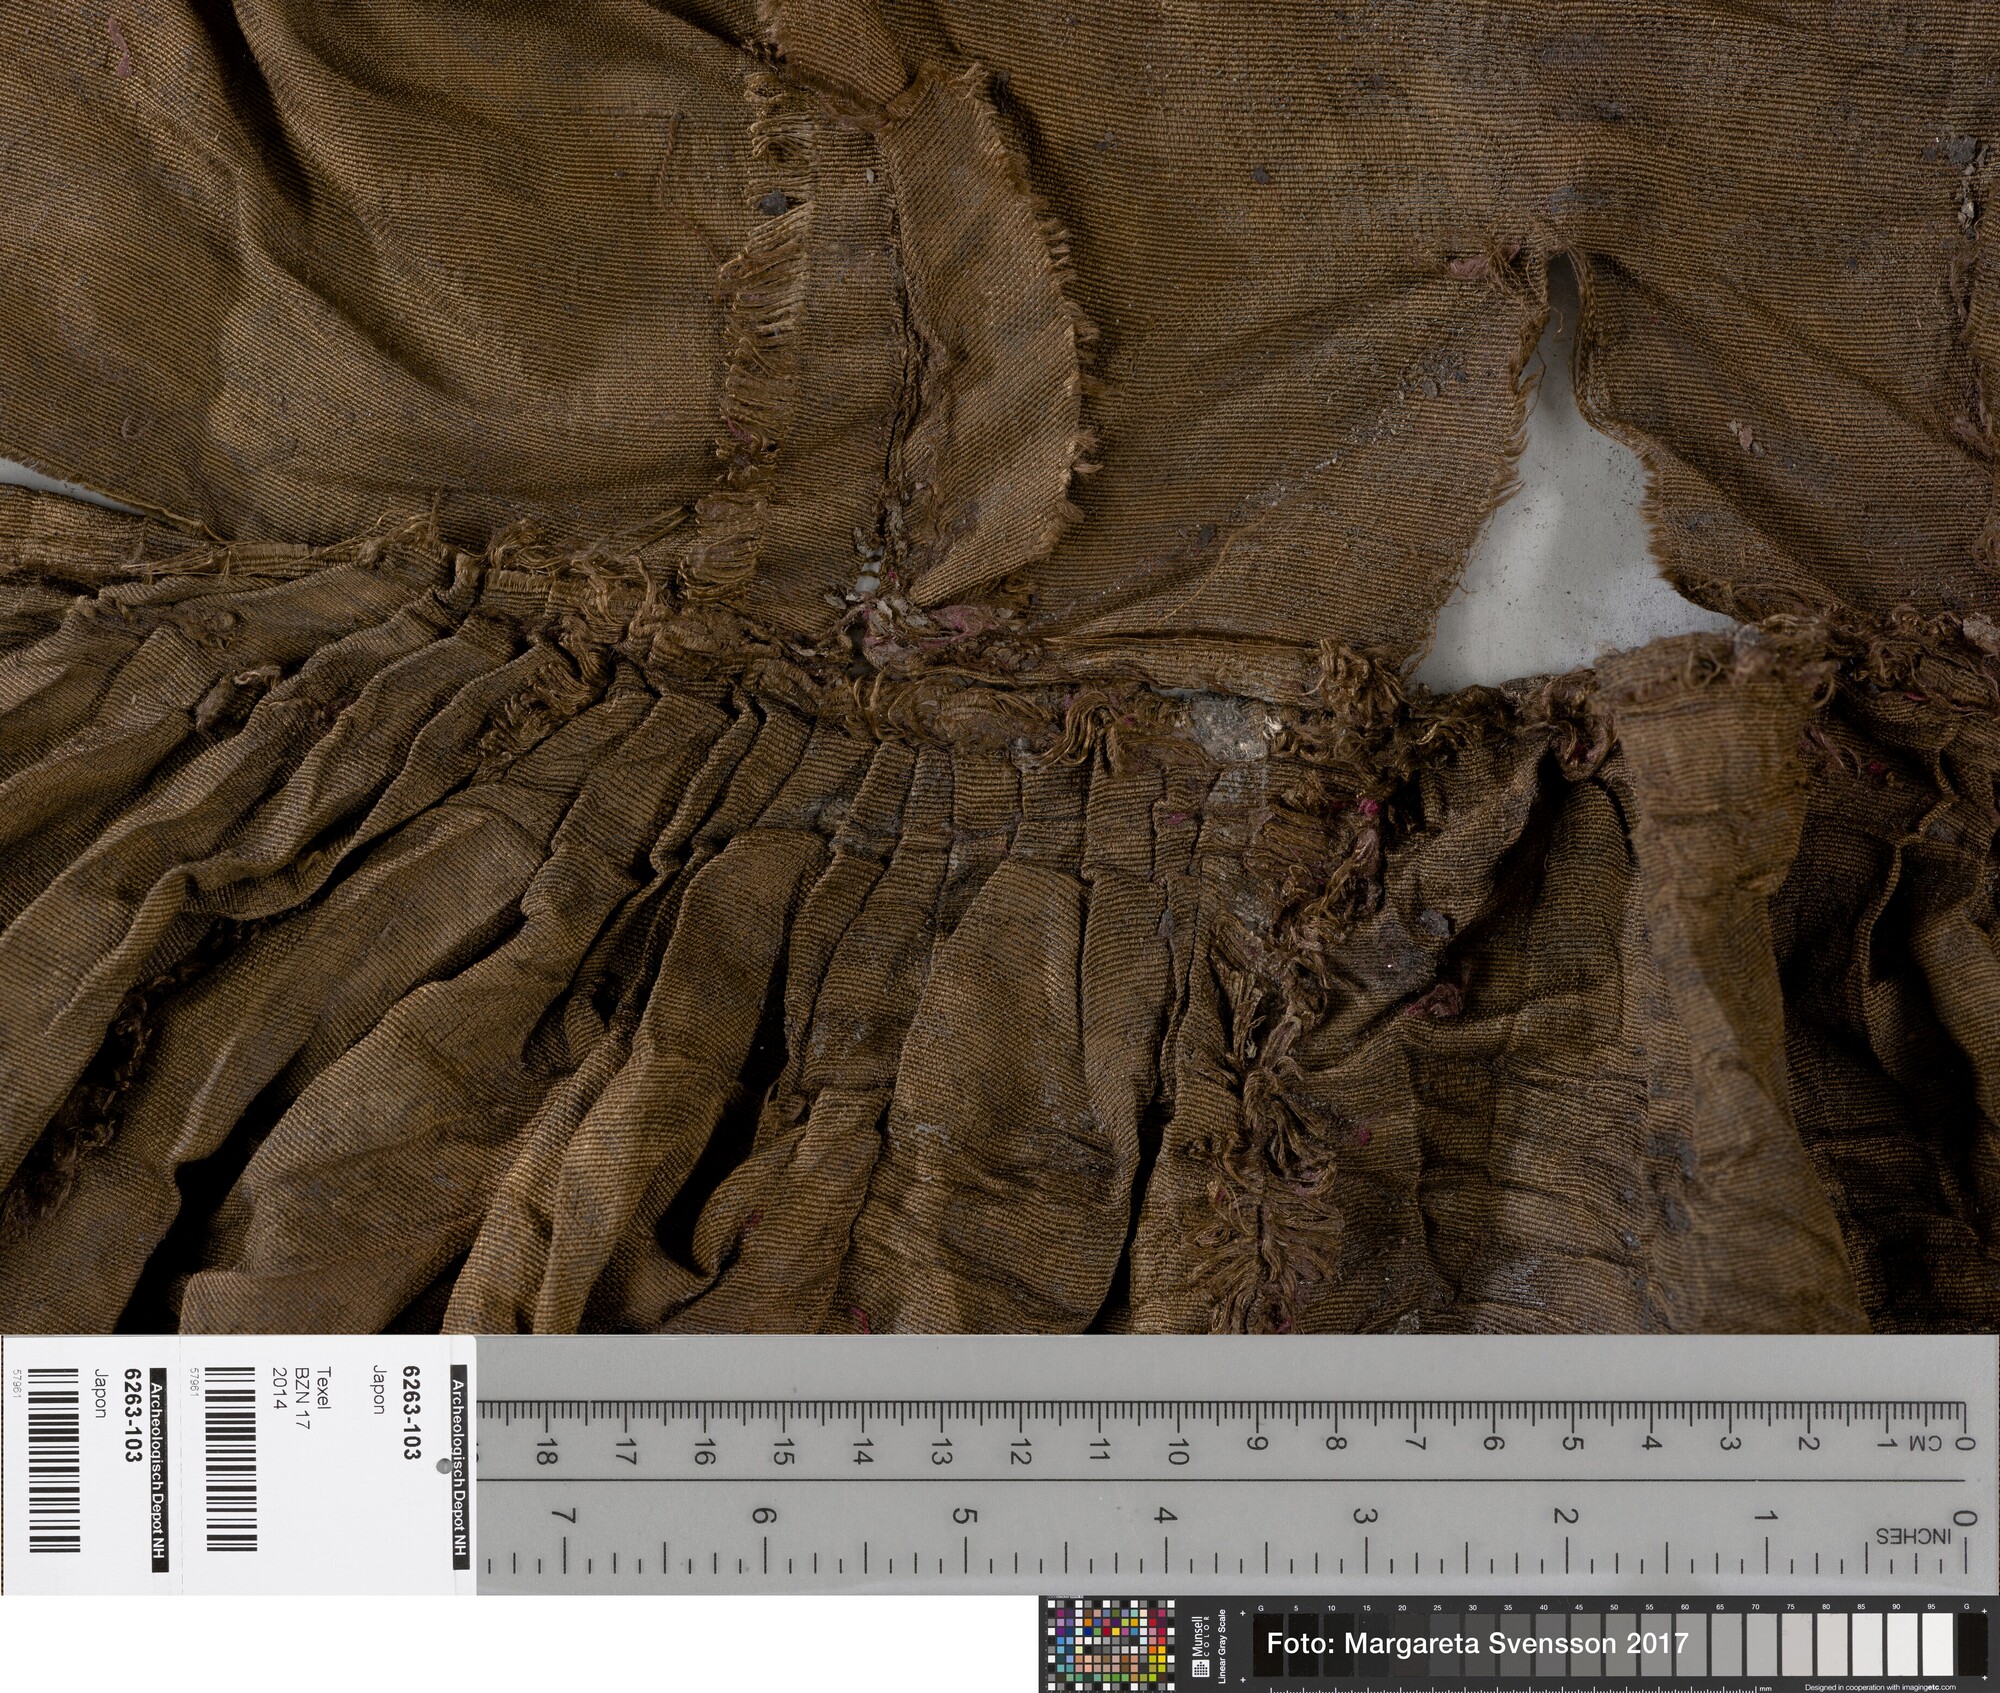Click the 10 cm mark on the ruler
2000x1693 pixels.
pyautogui.click(x=1177, y=1451)
